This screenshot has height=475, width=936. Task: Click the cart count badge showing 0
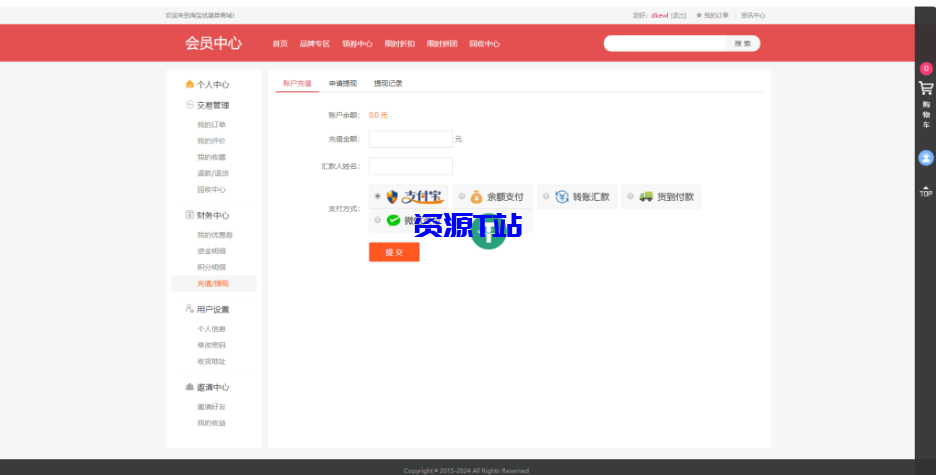click(926, 69)
